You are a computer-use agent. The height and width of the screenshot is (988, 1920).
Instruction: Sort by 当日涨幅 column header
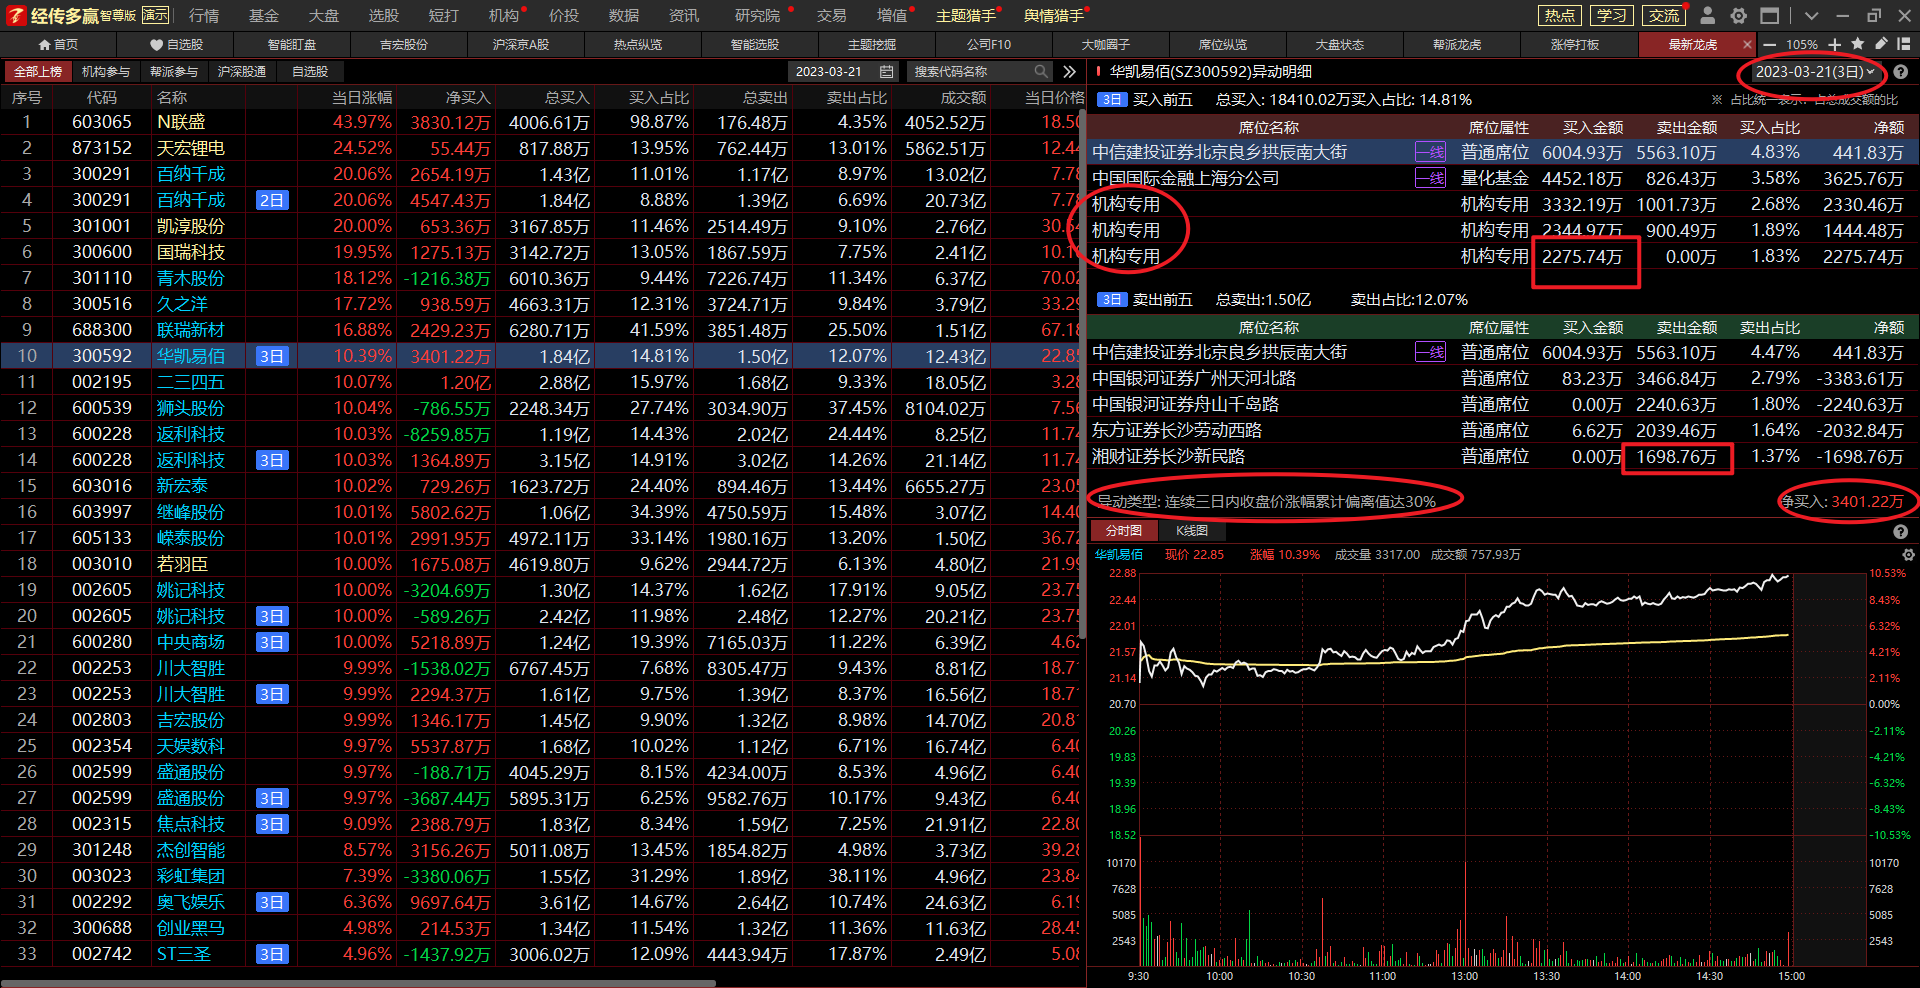pyautogui.click(x=362, y=97)
